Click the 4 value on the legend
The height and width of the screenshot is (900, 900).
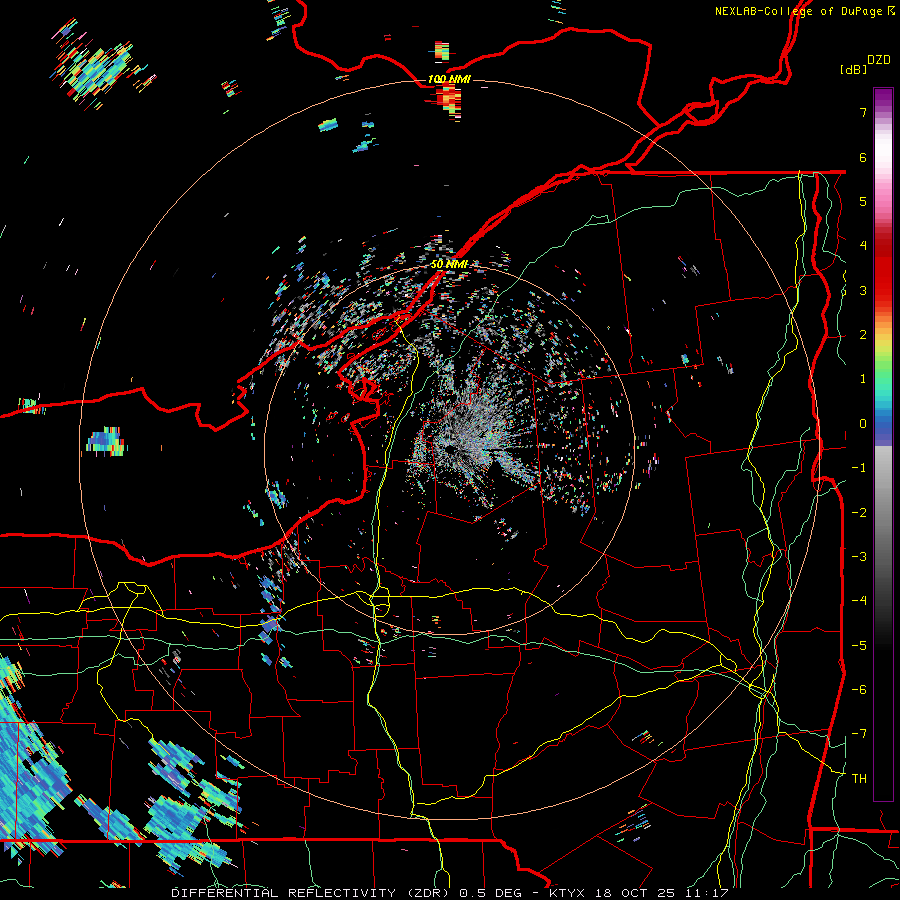click(x=863, y=246)
